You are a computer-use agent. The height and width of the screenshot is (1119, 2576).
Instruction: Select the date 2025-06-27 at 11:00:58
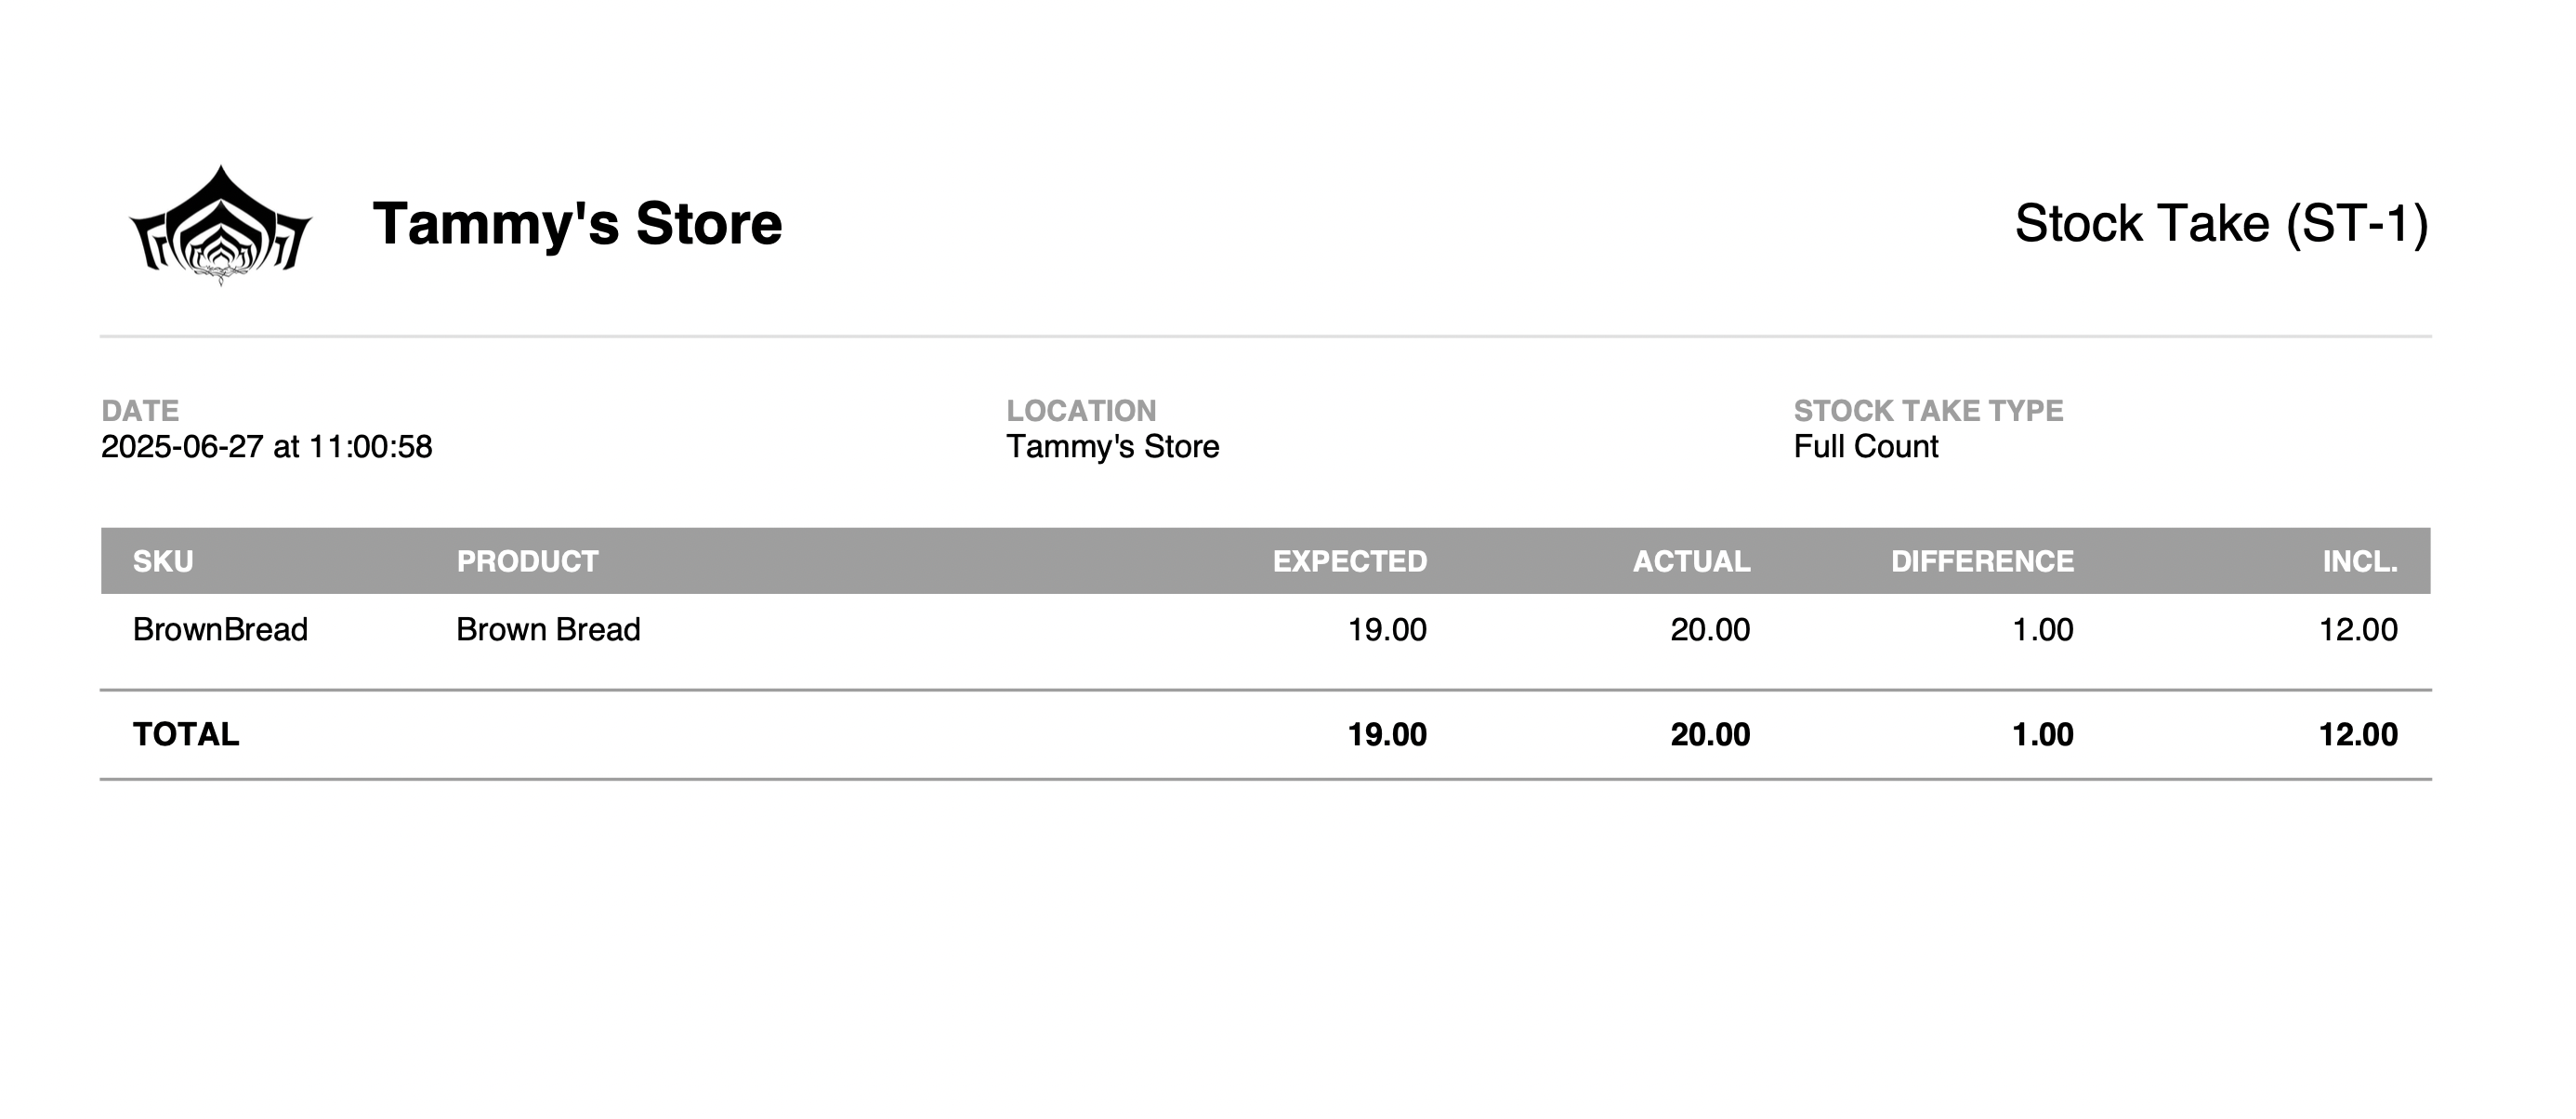tap(267, 446)
